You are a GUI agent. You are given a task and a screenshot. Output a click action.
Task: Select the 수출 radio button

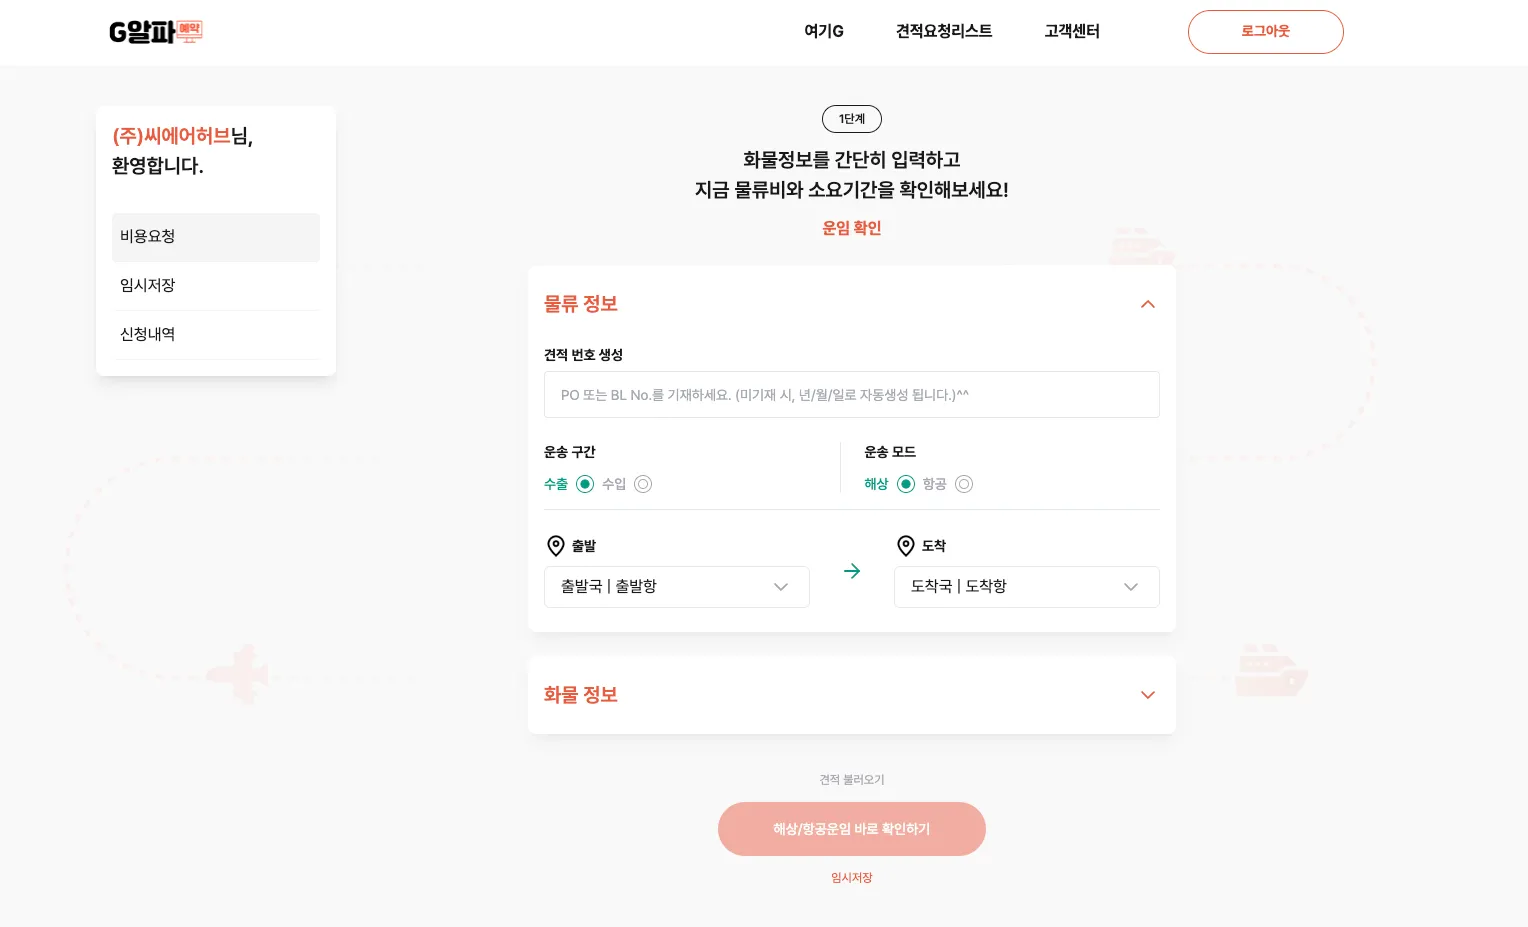point(585,484)
